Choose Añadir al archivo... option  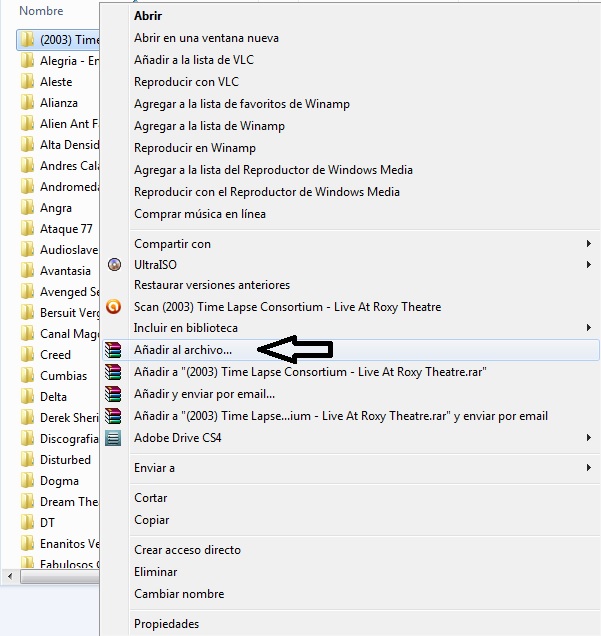tap(183, 350)
